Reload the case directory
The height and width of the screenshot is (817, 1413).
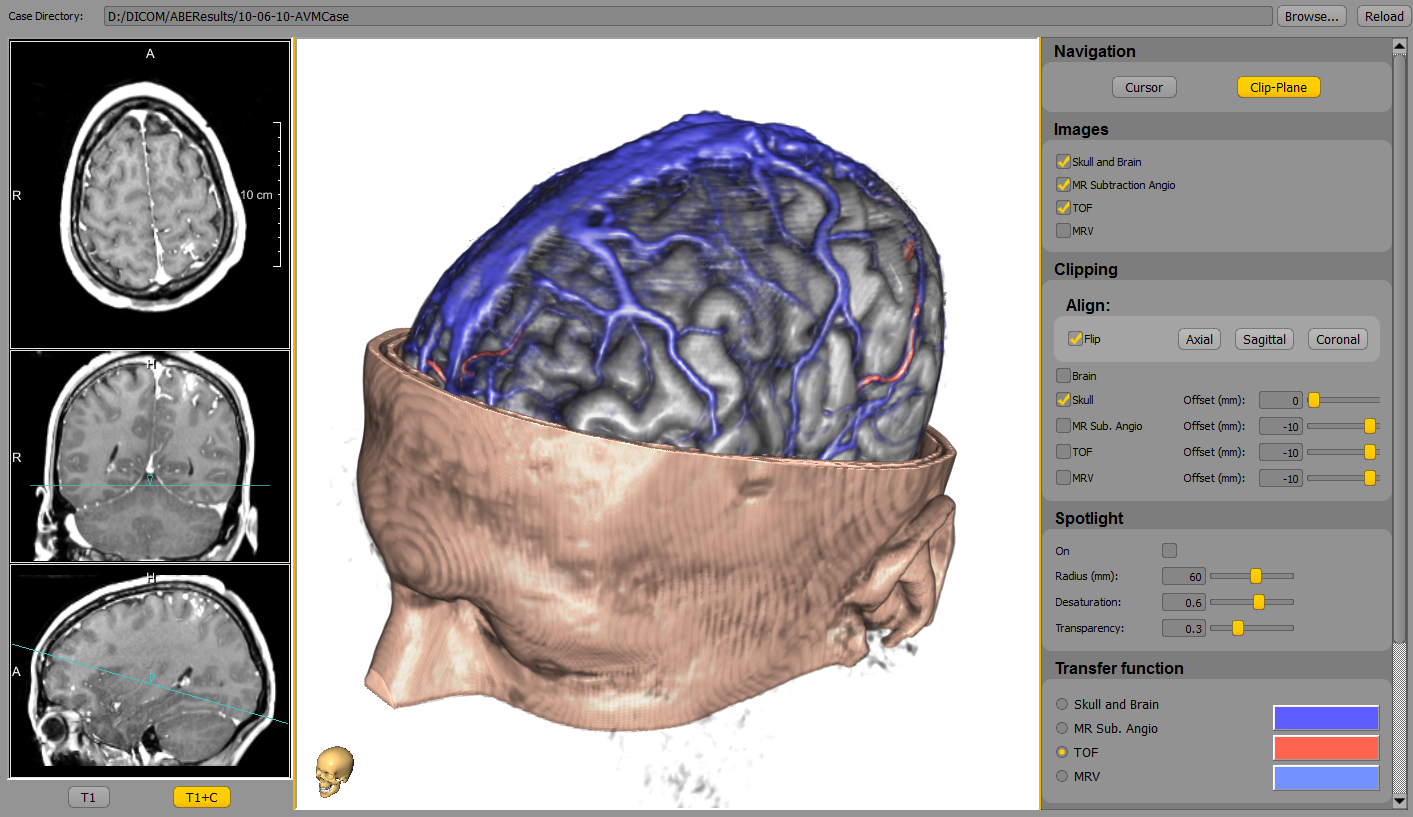(x=1384, y=16)
